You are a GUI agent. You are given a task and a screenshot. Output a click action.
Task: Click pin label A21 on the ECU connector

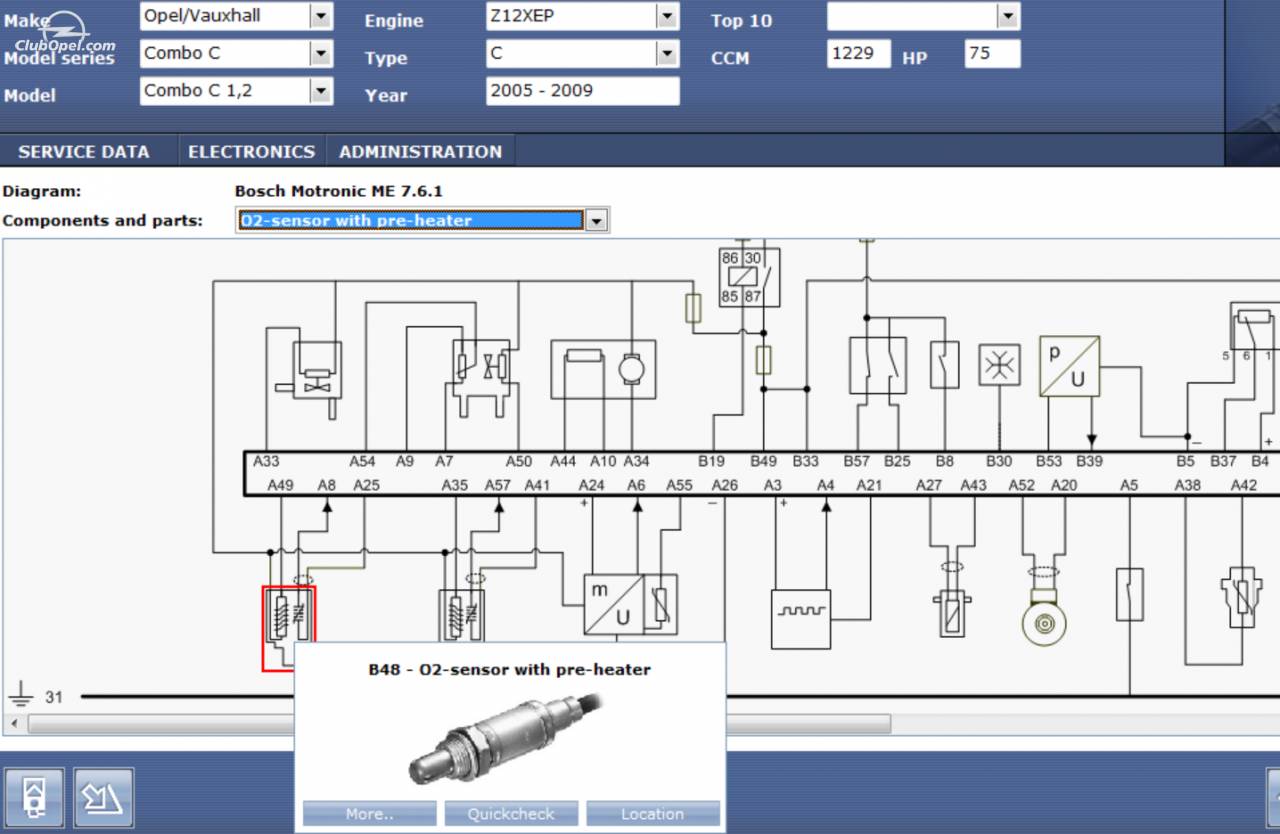(869, 485)
